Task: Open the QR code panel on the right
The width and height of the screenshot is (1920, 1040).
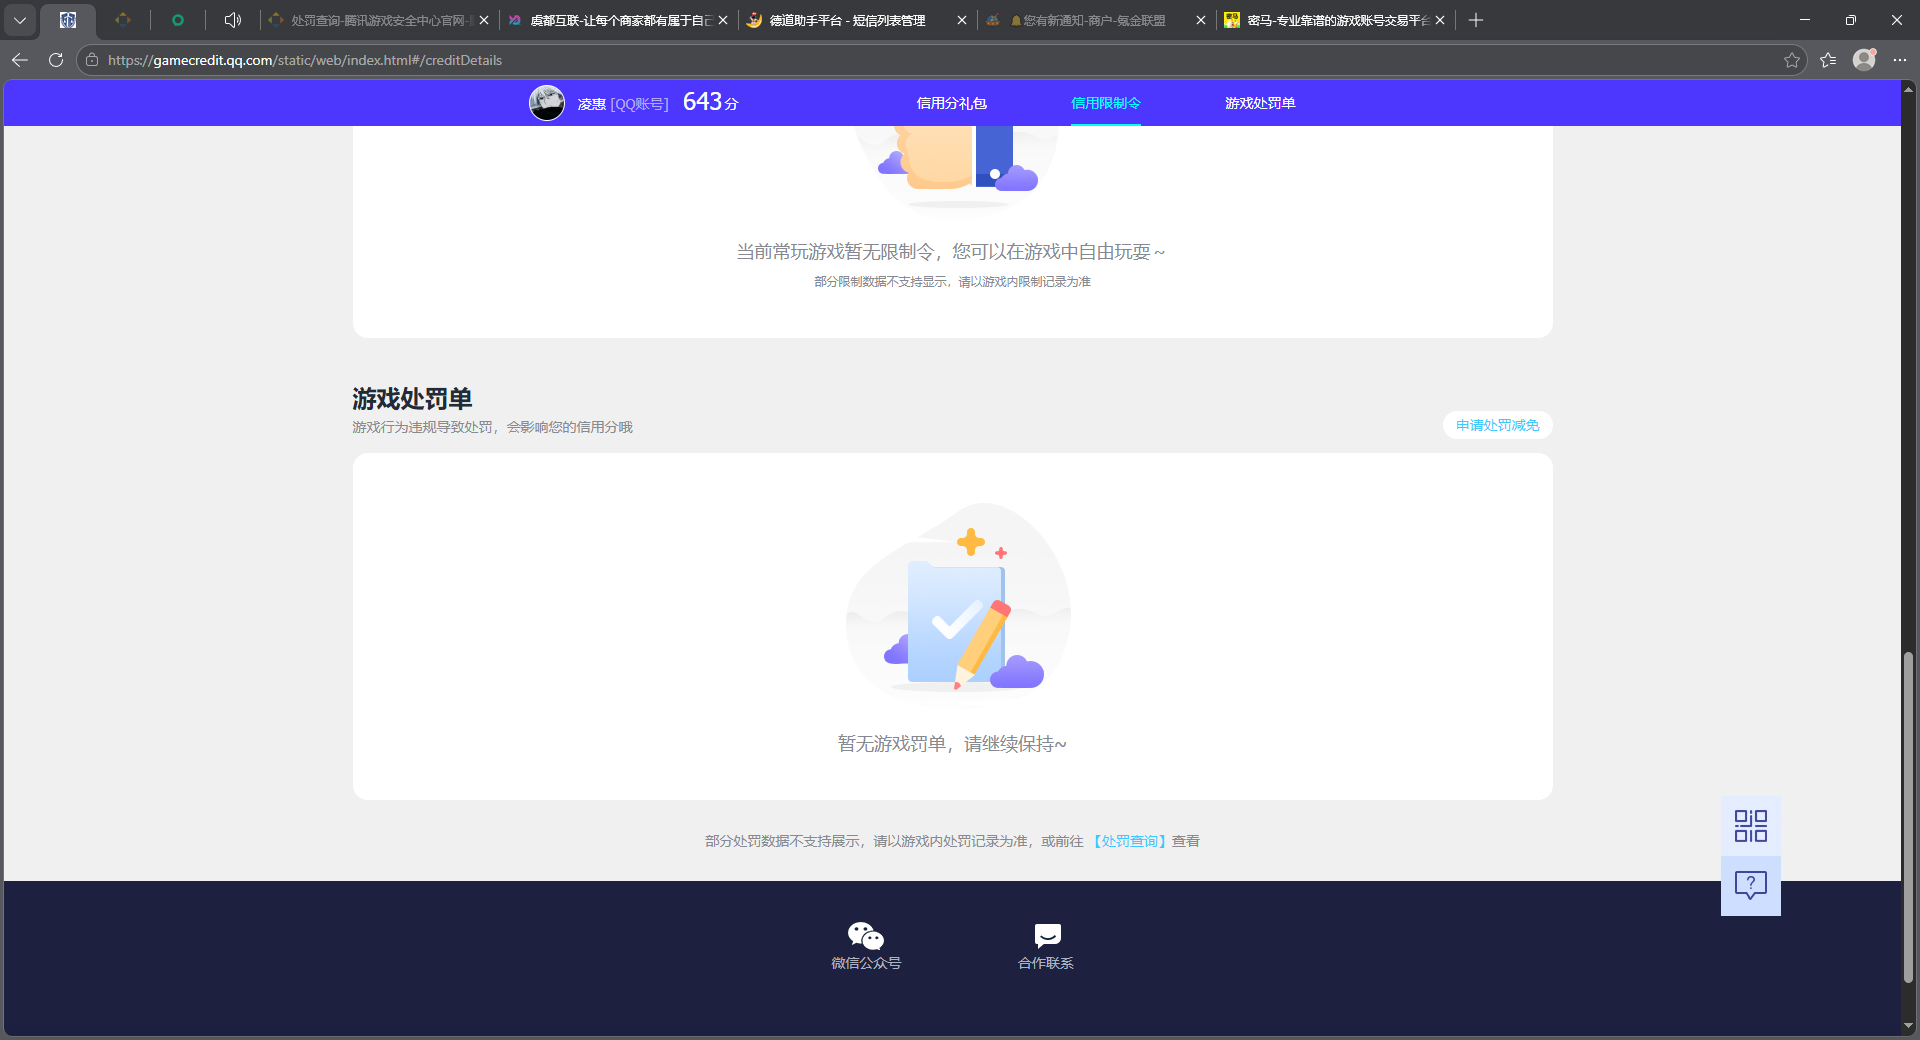Action: [1749, 825]
